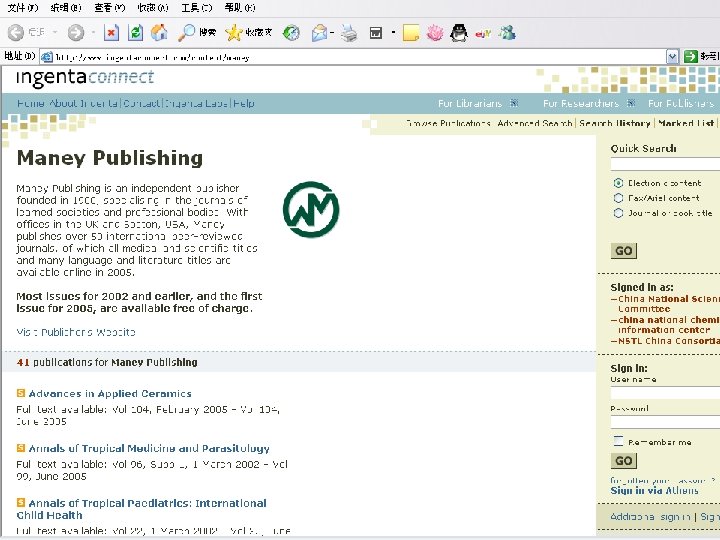The width and height of the screenshot is (720, 540).
Task: Stop page loading with red X icon
Action: 111,33
